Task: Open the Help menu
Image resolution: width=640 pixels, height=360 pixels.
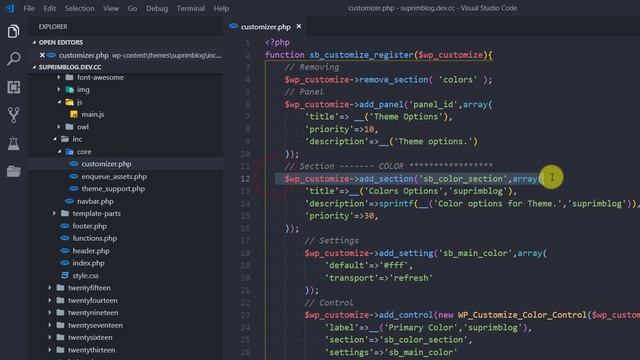Action: 221,8
